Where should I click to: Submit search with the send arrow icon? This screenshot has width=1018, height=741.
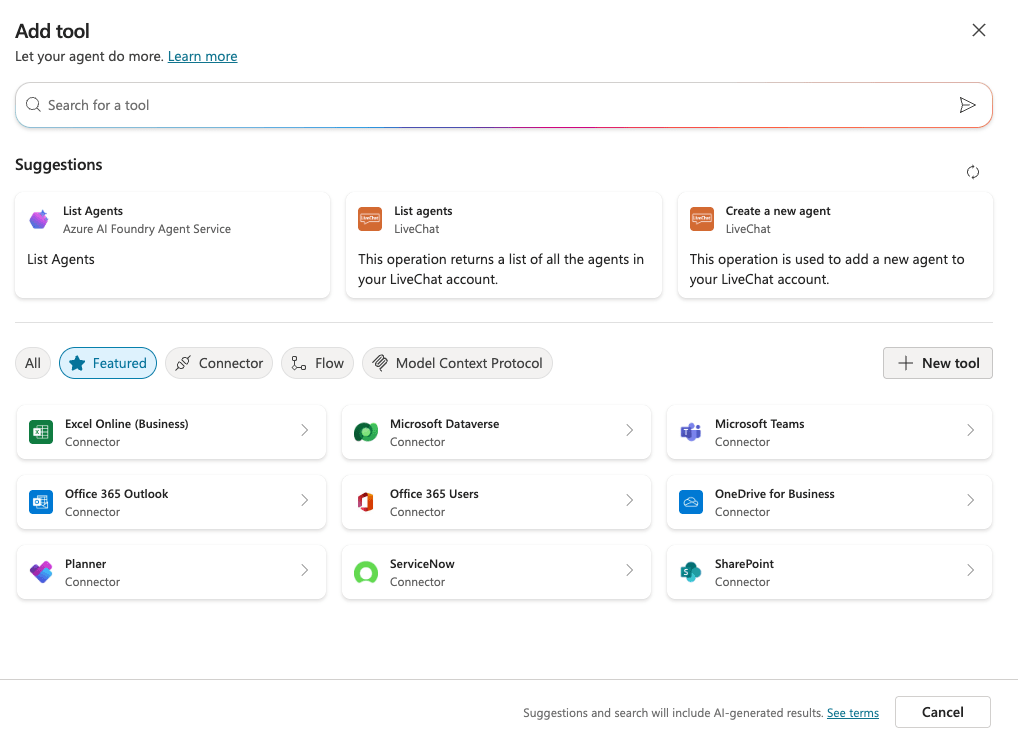pyautogui.click(x=967, y=105)
